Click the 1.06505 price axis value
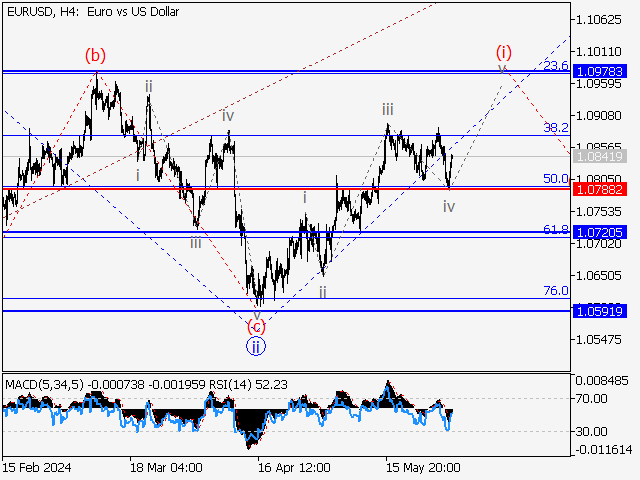Screen dimensions: 640x480 coord(598,276)
